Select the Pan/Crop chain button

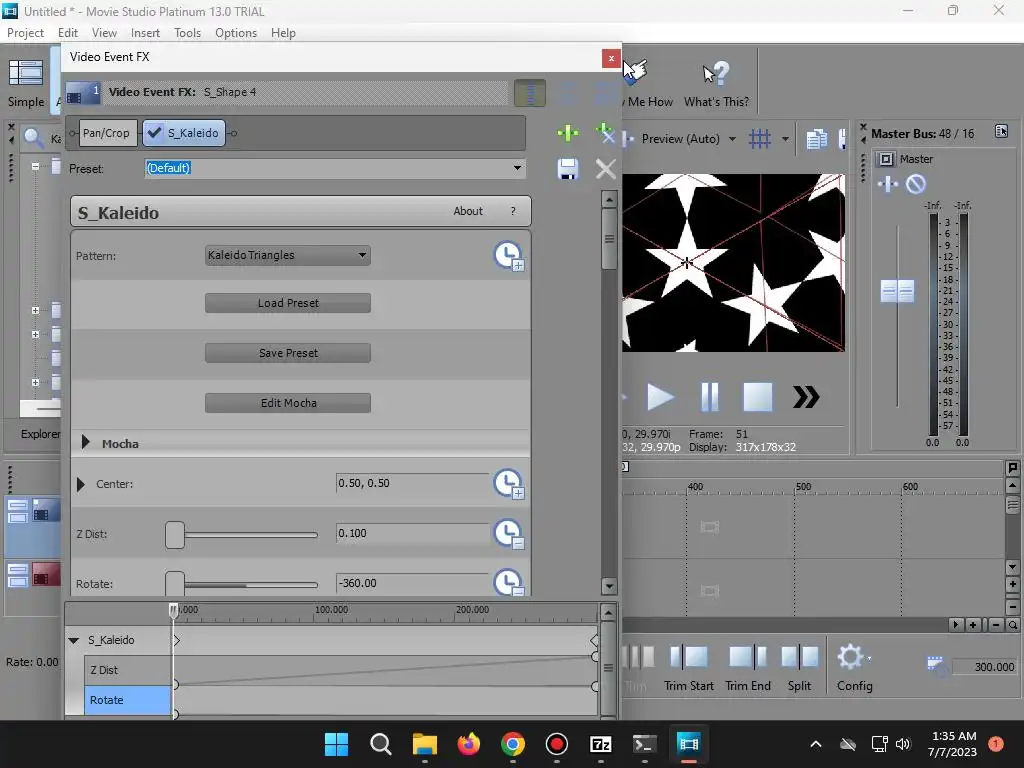click(x=106, y=133)
